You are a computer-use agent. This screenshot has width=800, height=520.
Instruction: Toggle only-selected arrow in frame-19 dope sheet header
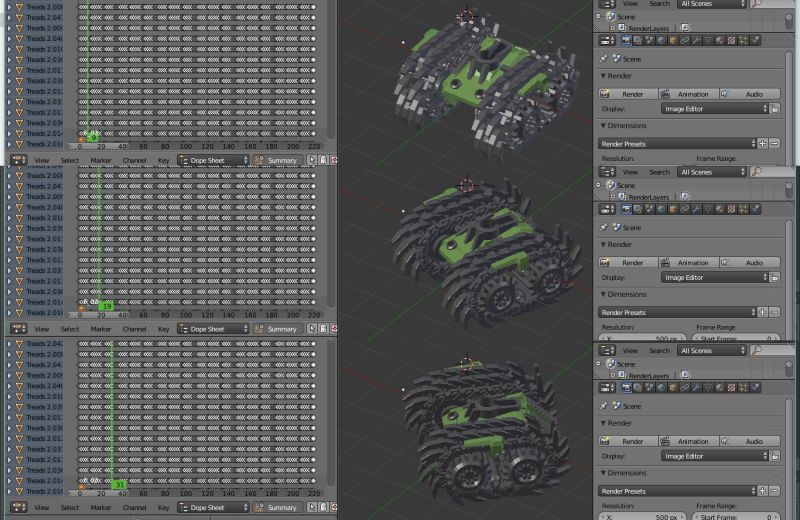312,329
